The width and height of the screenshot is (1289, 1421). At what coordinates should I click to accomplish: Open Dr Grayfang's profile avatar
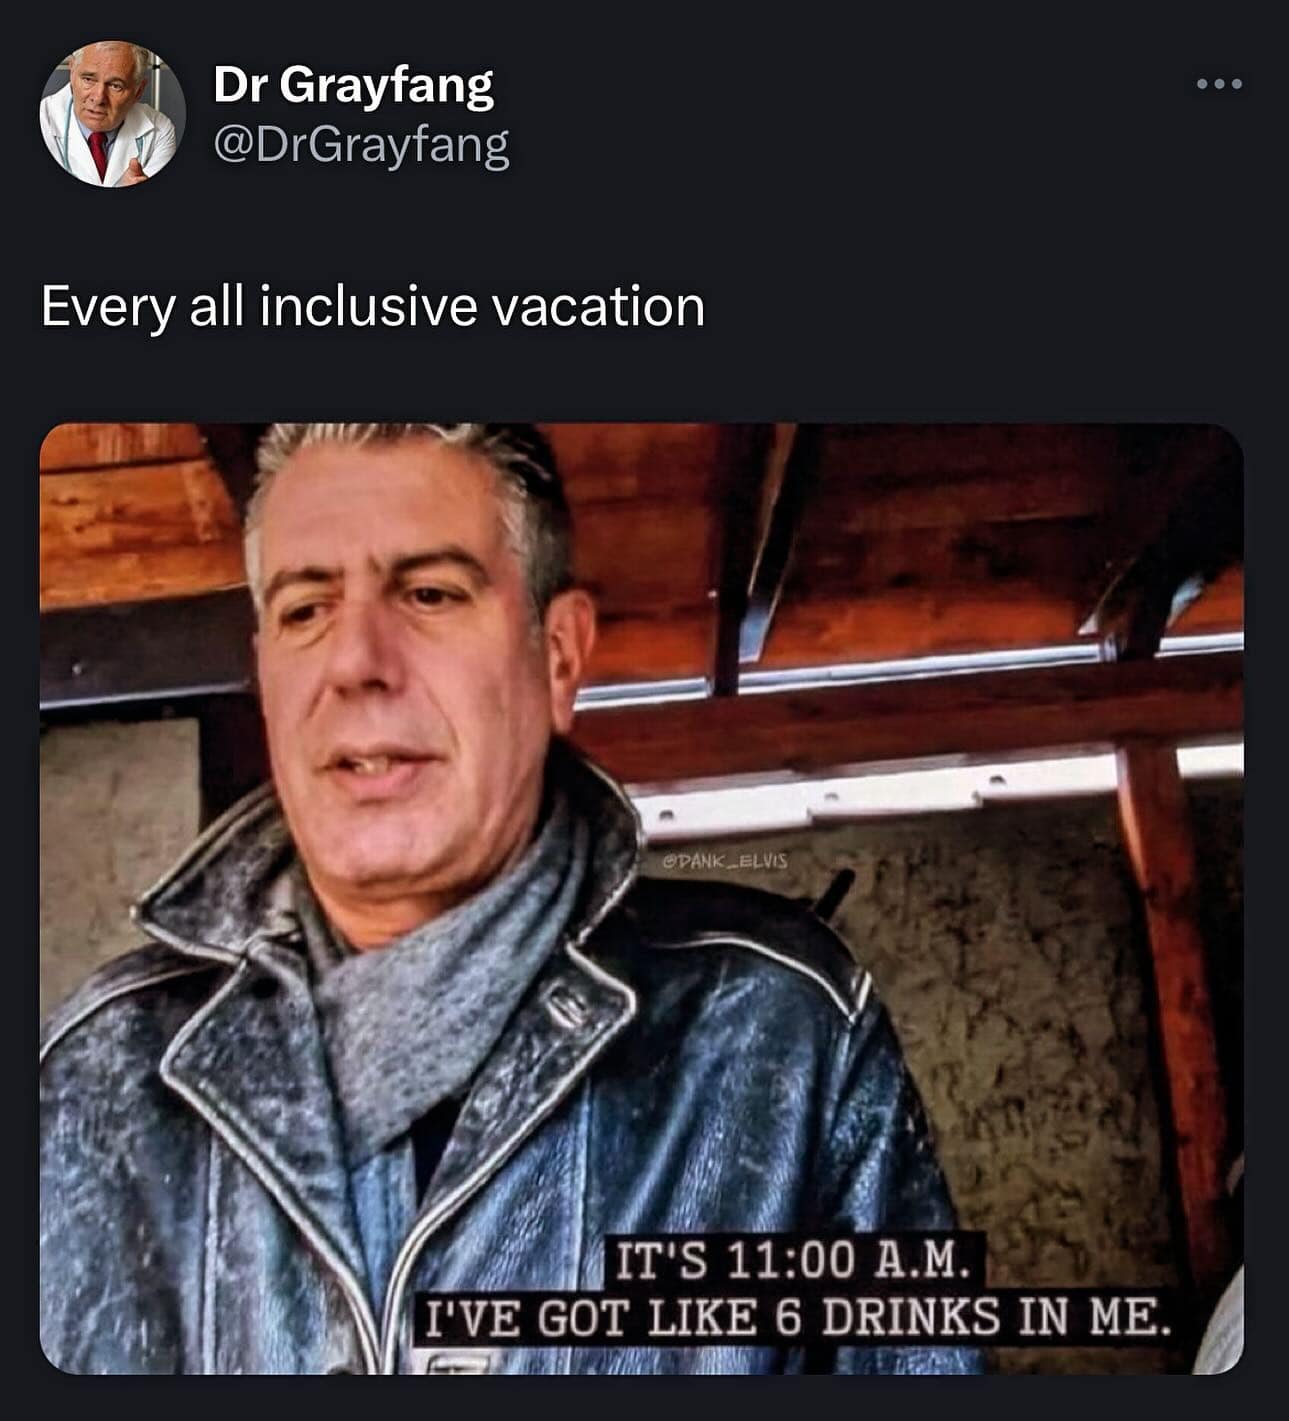tap(112, 114)
